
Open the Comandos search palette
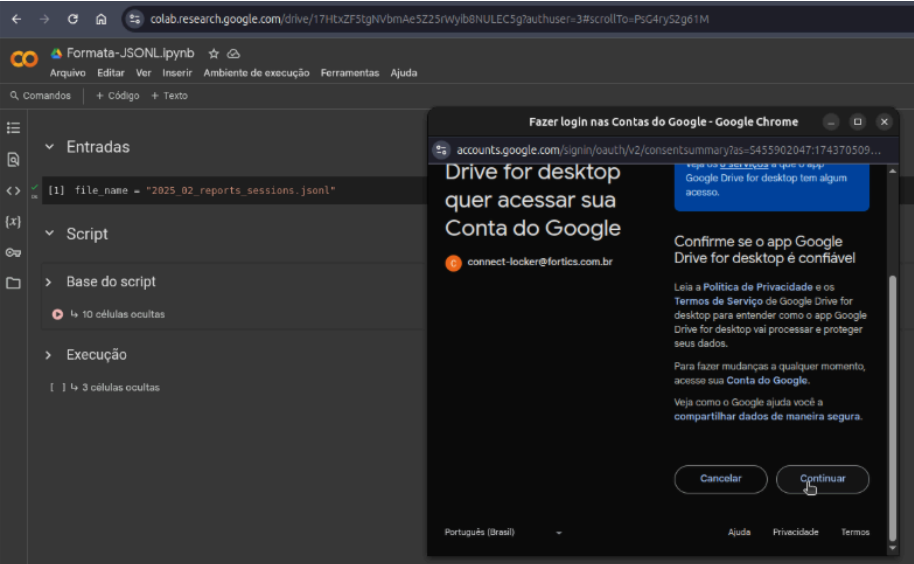coord(40,96)
